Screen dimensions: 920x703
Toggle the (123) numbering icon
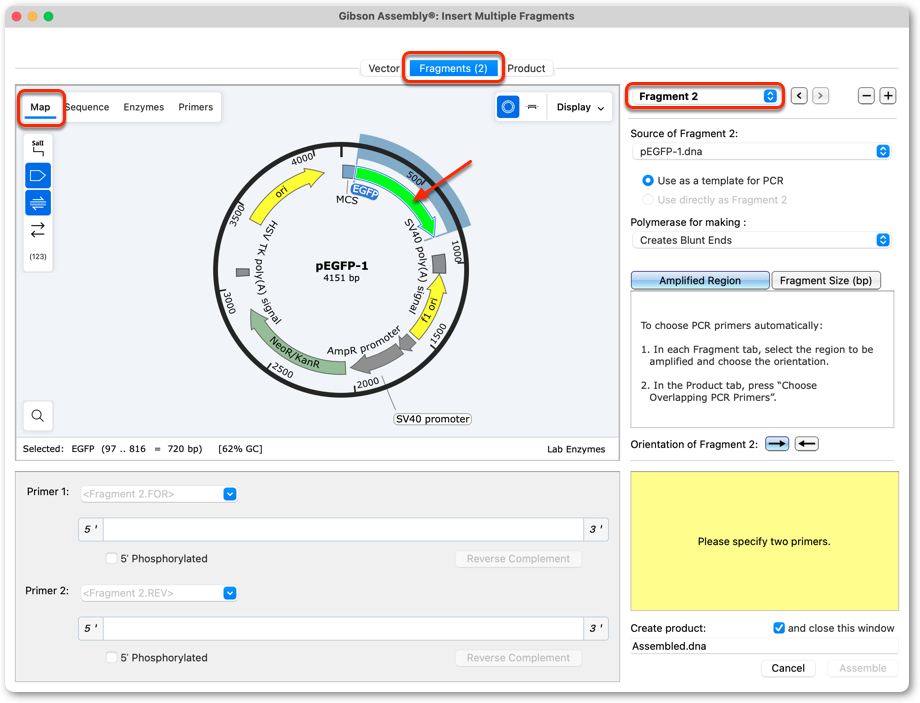38,256
